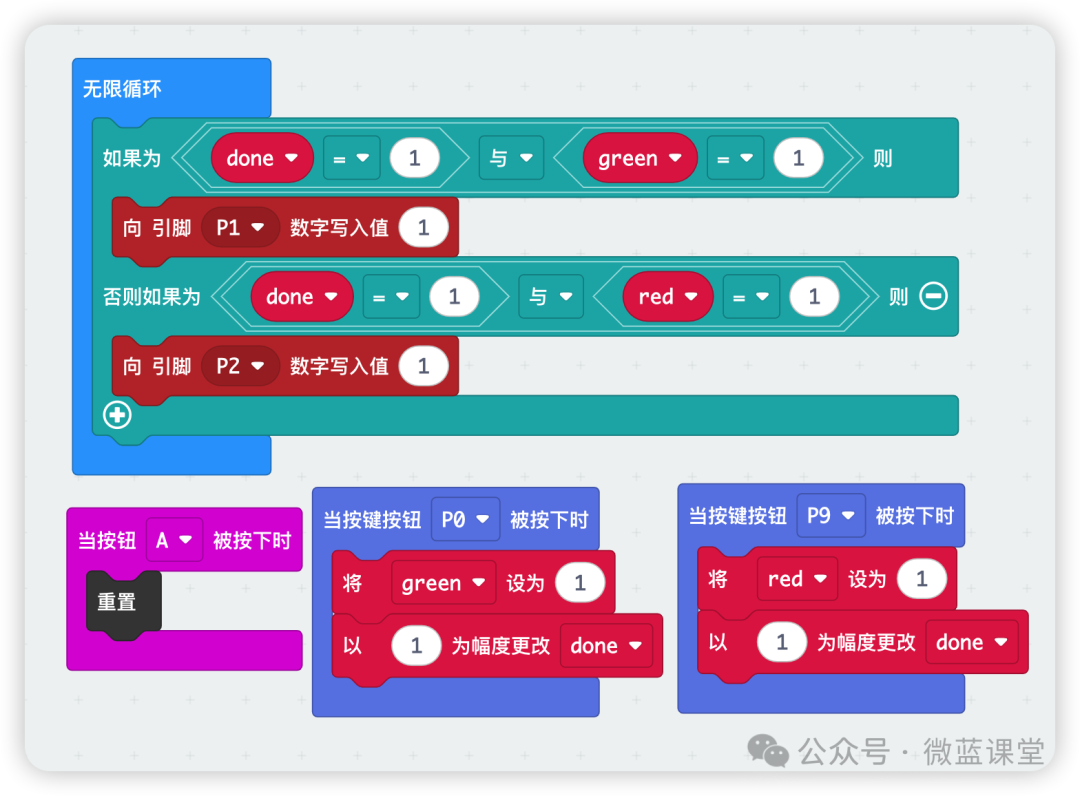Open the done dropdown in the P0 change block
The width and height of the screenshot is (1080, 796).
point(606,646)
